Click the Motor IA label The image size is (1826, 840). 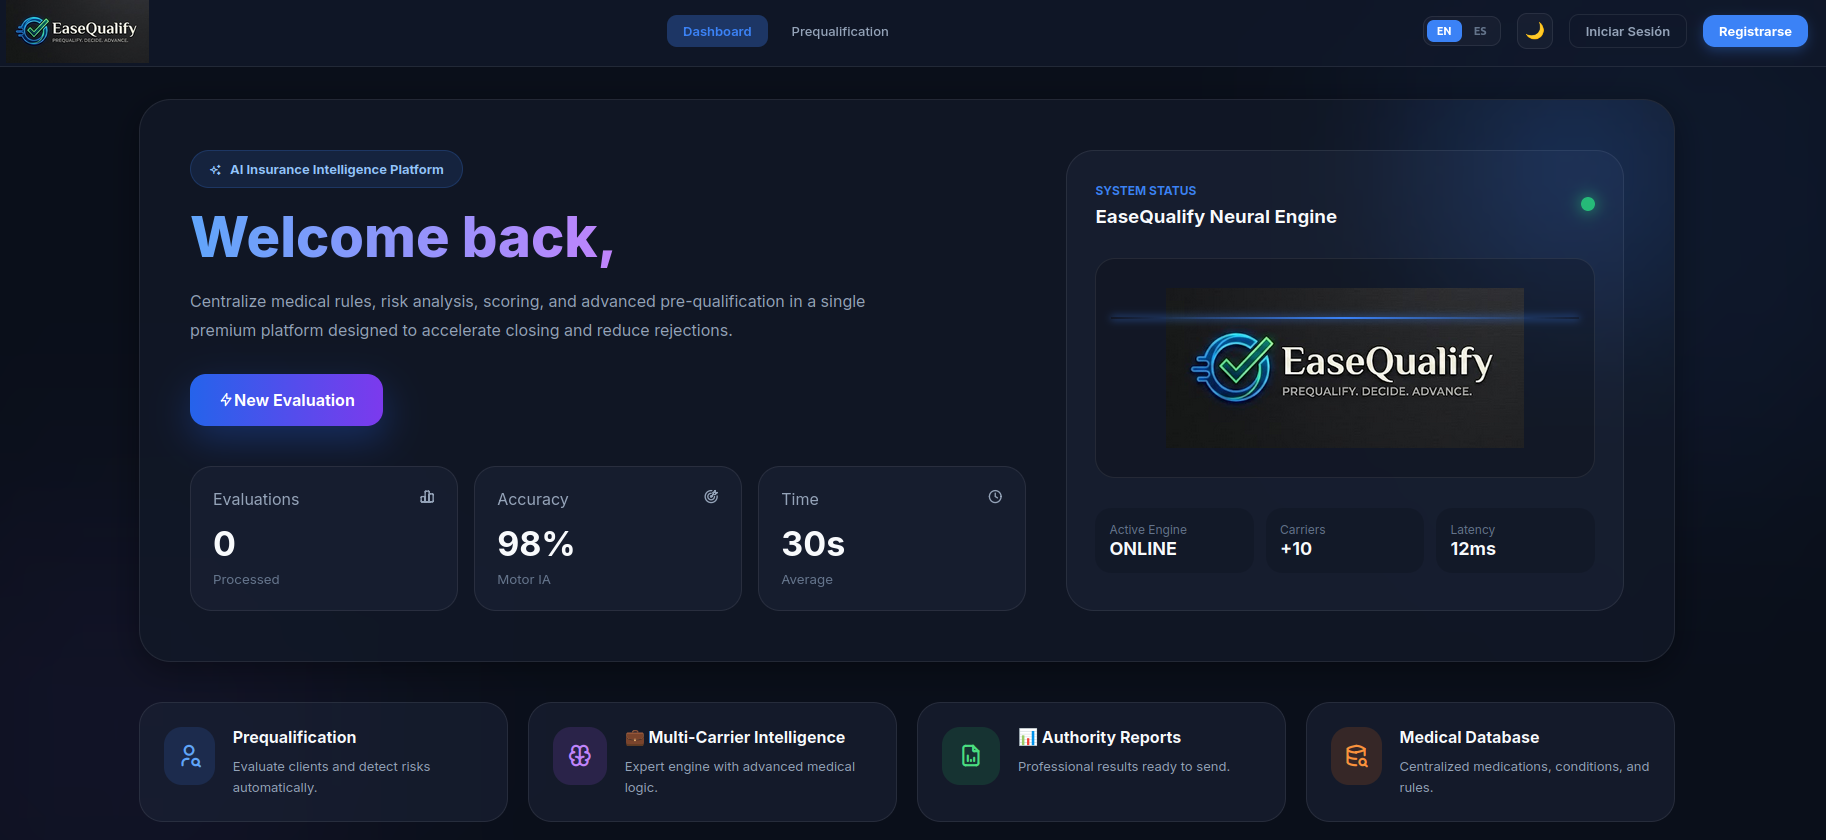524,580
